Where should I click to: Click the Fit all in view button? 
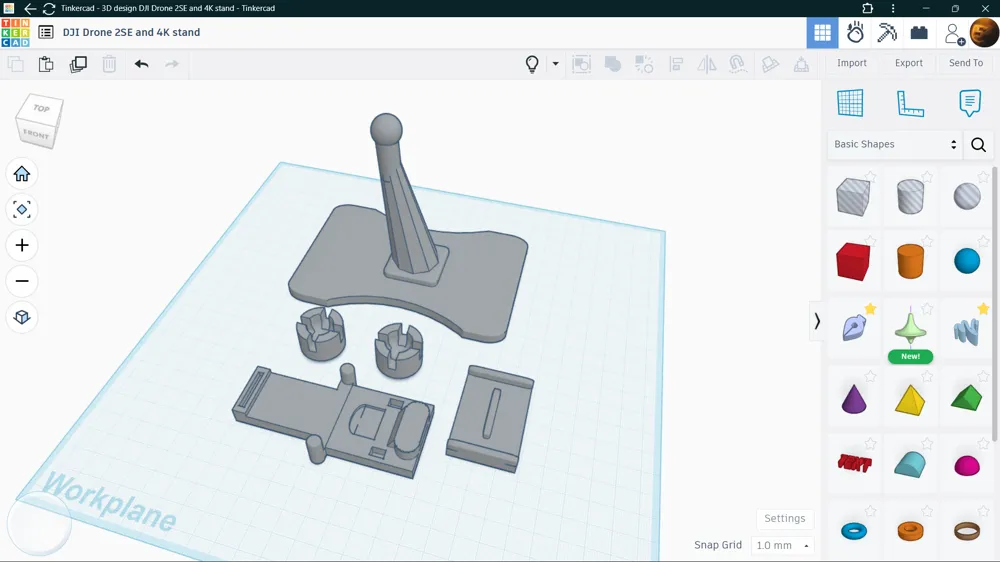pyautogui.click(x=22, y=209)
